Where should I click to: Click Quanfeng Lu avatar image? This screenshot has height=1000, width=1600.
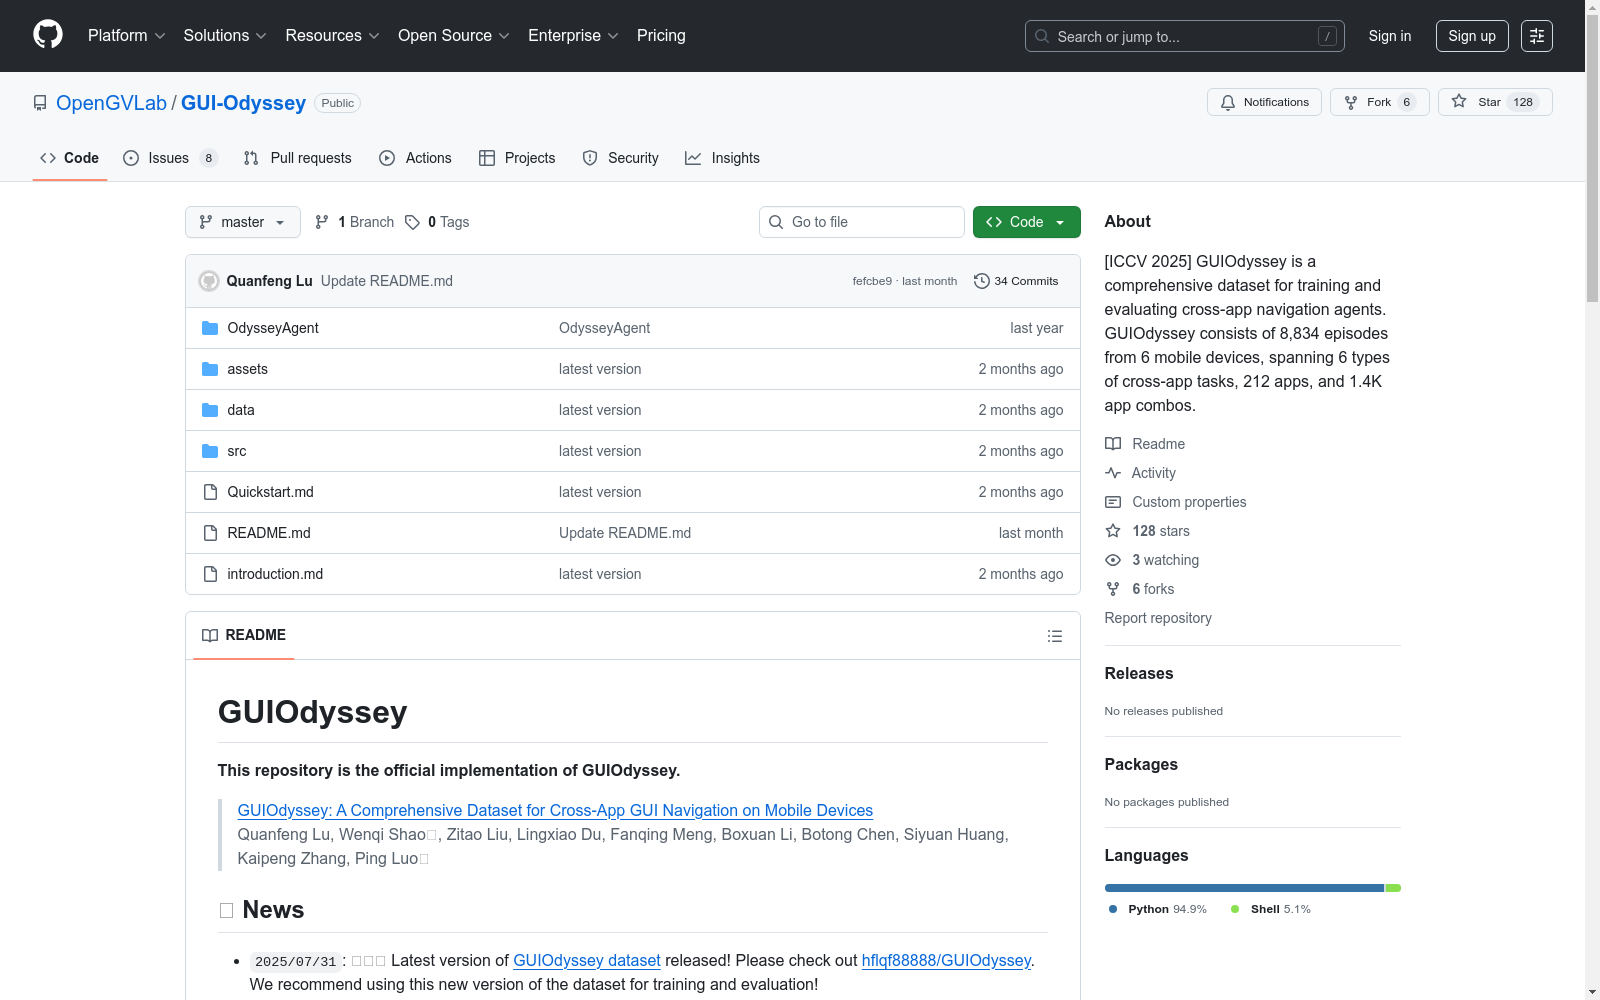tap(209, 281)
